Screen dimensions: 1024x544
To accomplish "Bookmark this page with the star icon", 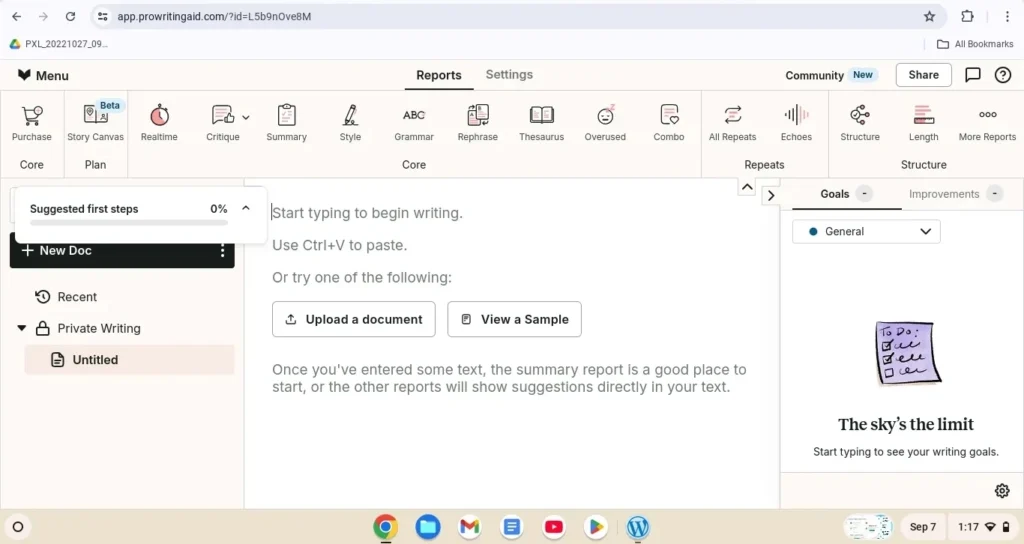I will pos(929,16).
